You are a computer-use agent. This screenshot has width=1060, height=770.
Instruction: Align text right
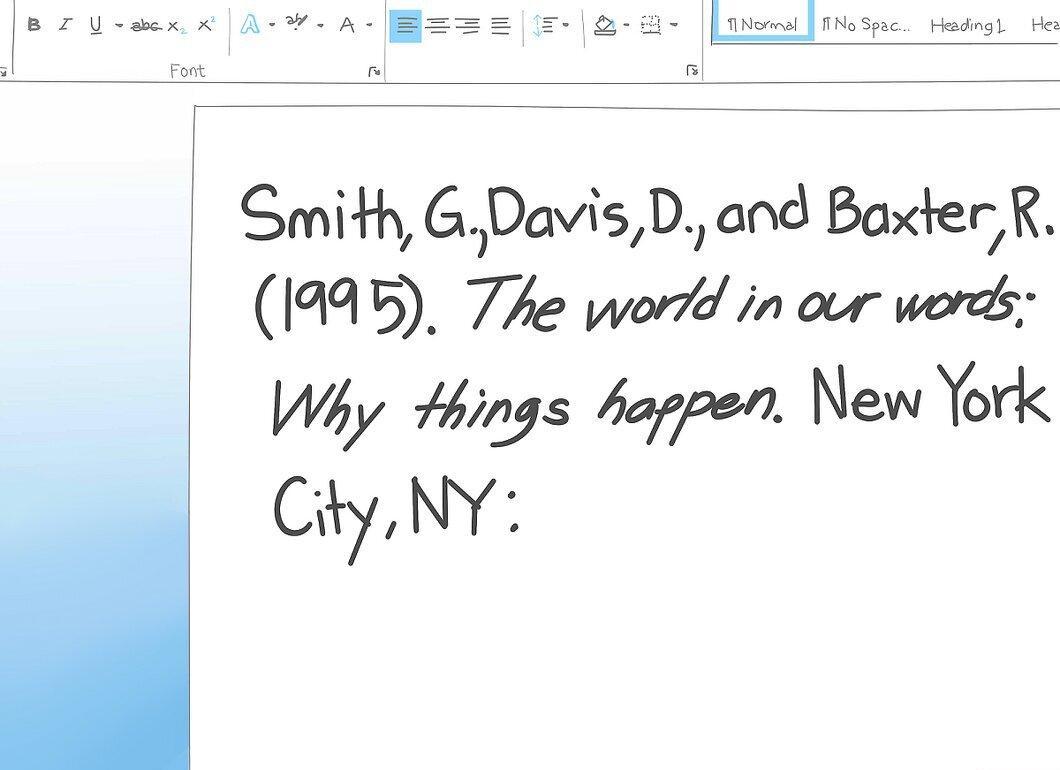468,26
